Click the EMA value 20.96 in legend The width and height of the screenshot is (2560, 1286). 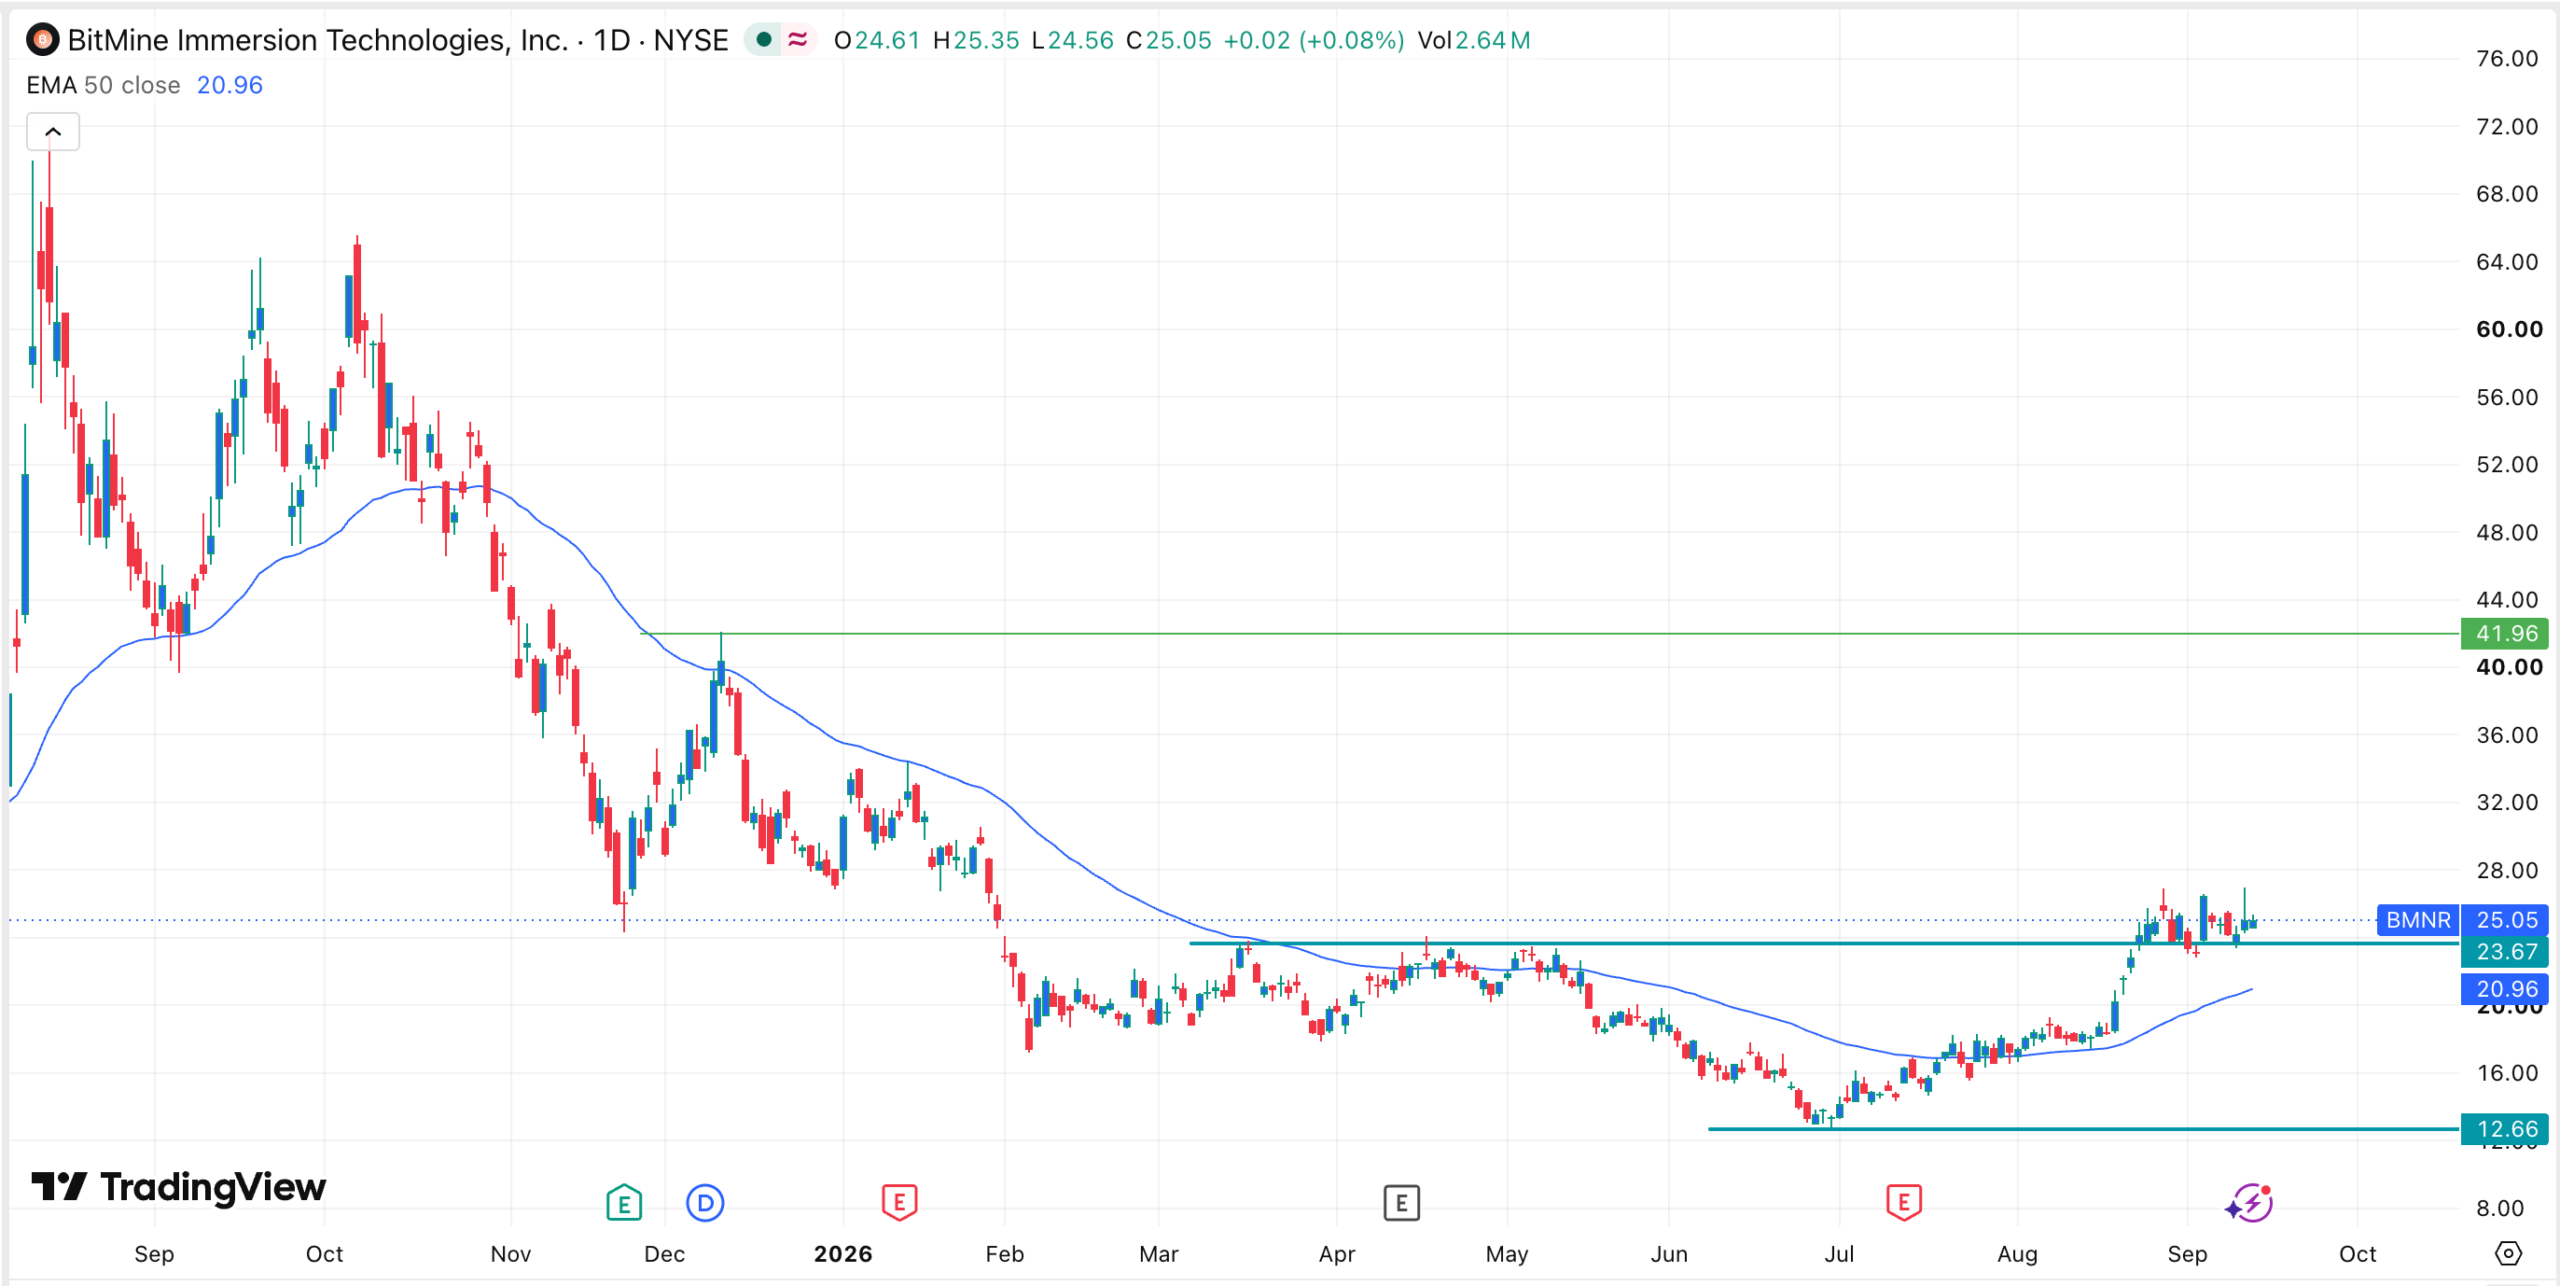230,85
